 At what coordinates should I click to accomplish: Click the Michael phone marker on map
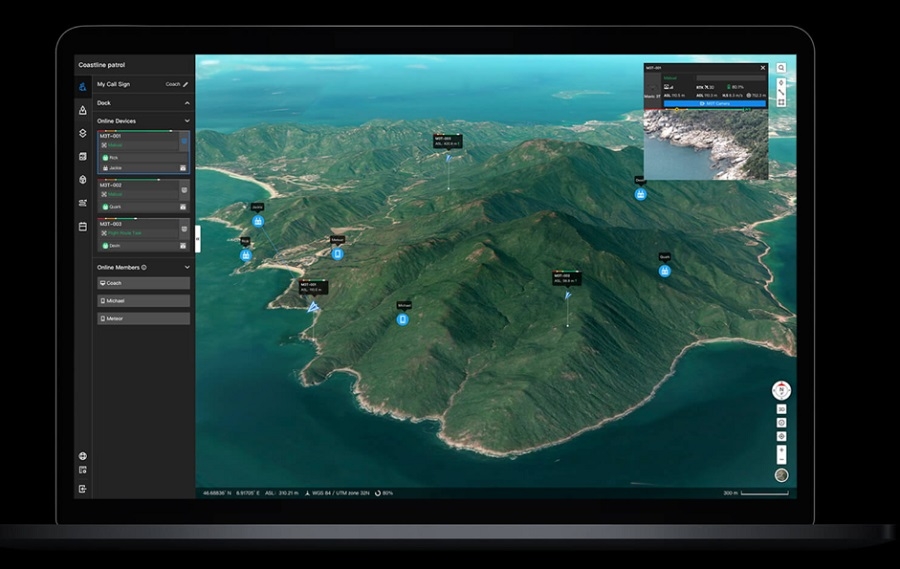403,320
